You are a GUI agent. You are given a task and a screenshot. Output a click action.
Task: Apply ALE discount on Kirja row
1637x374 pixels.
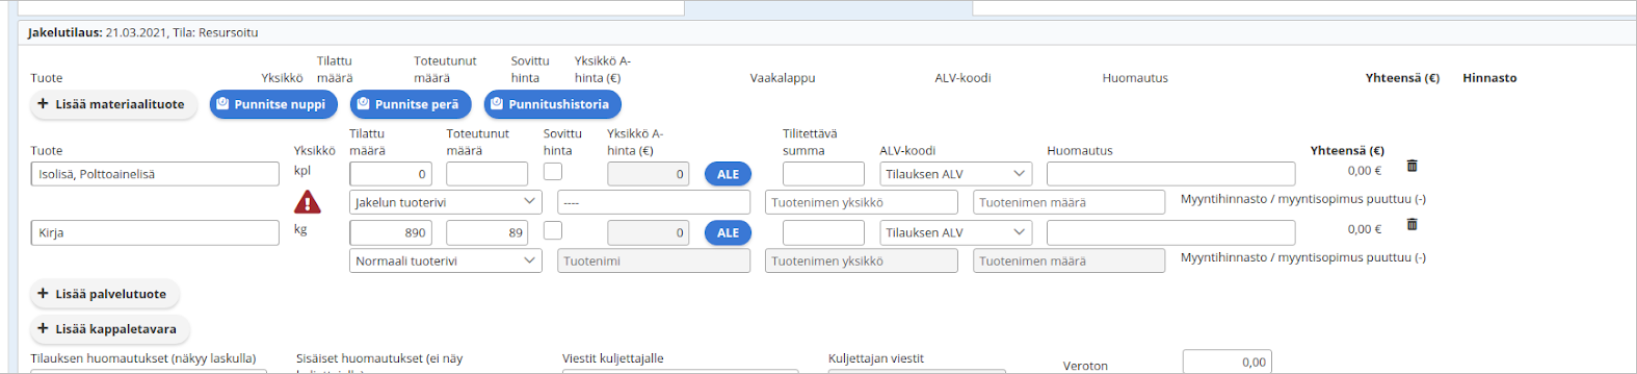click(x=728, y=233)
